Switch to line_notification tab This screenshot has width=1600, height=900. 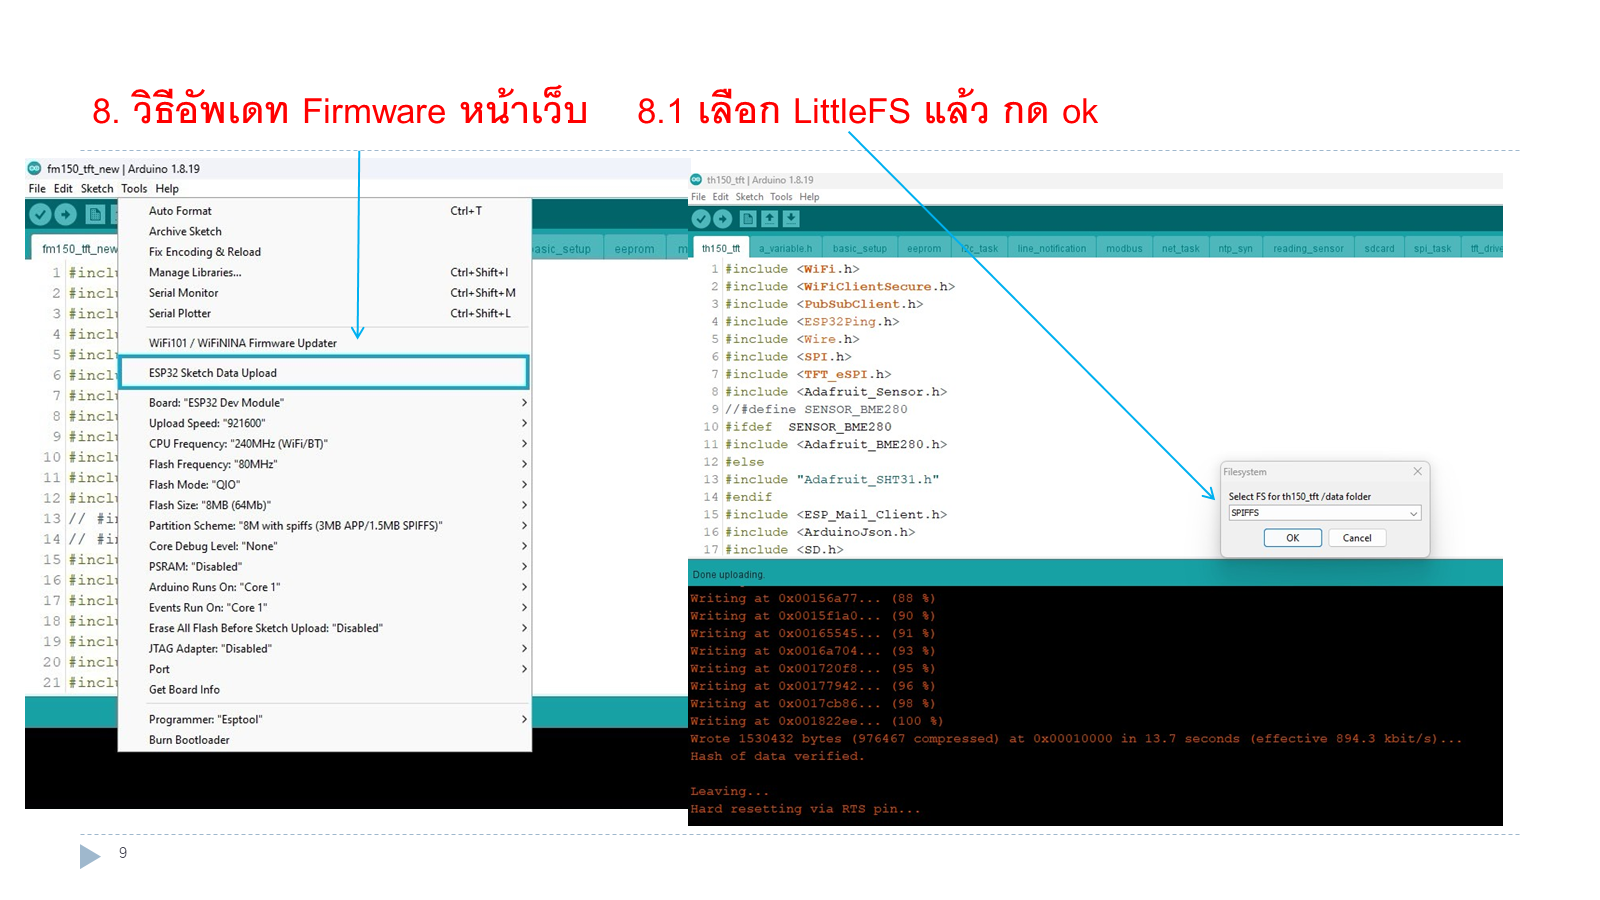[x=1051, y=248]
